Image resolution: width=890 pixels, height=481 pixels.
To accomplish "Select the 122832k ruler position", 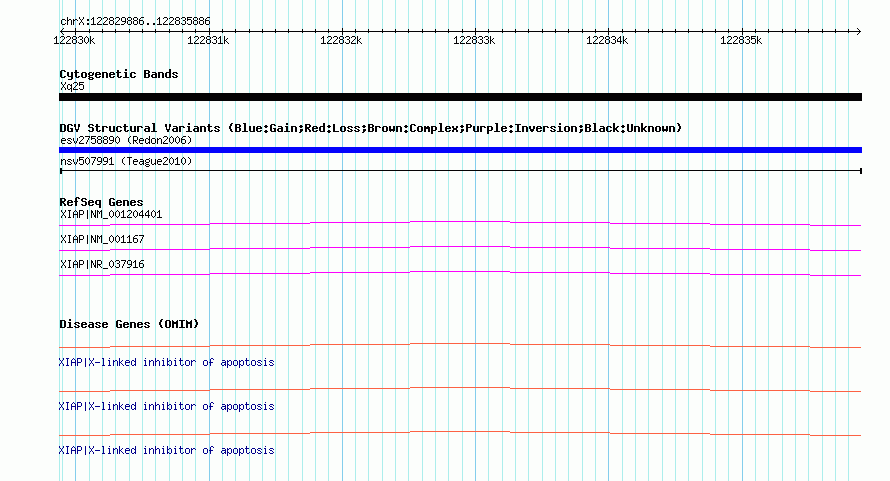I will [341, 40].
